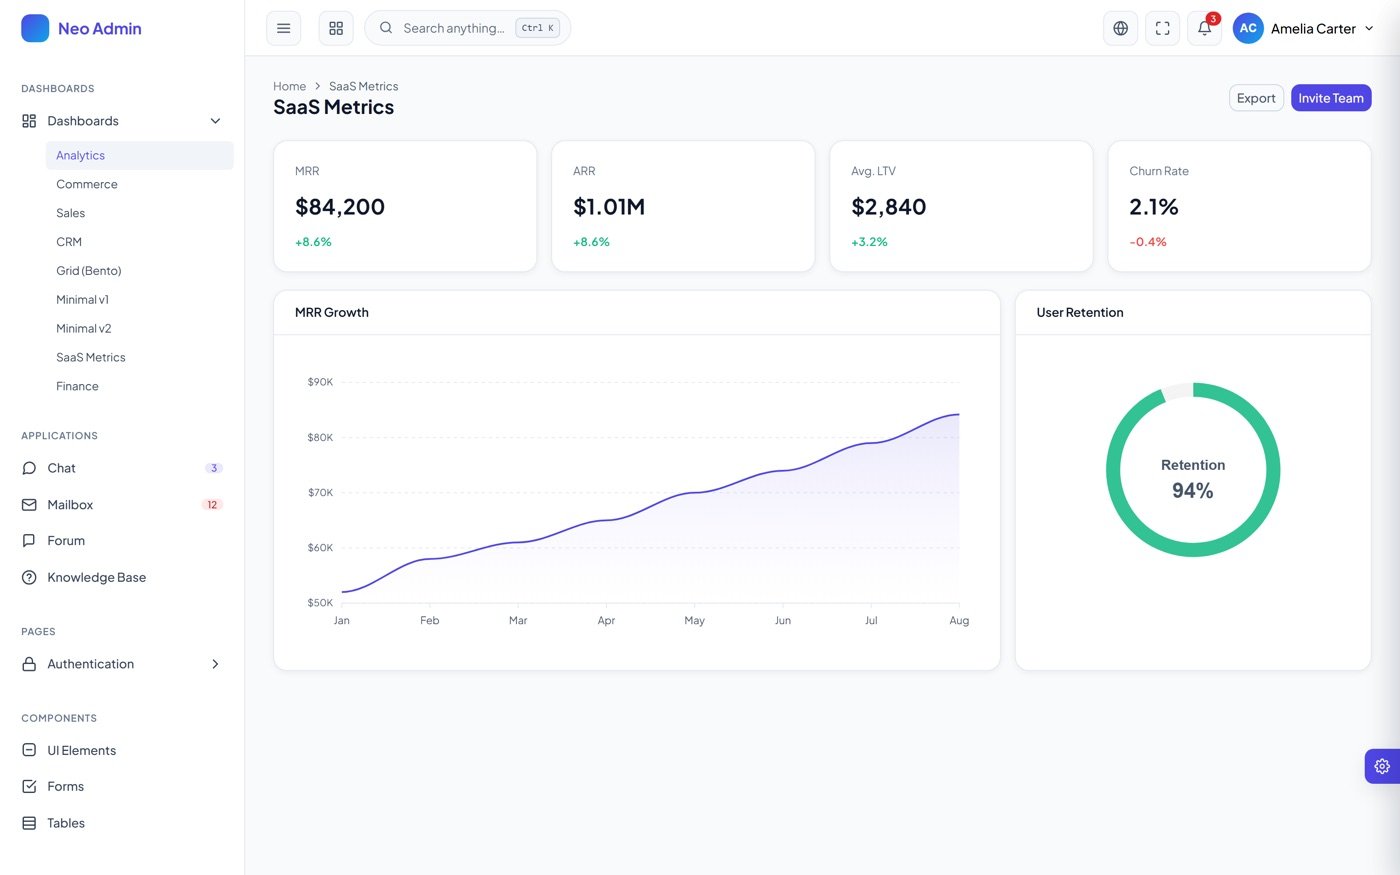Open Minimal v2 dashboard
The width and height of the screenshot is (1400, 875).
tap(139, 328)
